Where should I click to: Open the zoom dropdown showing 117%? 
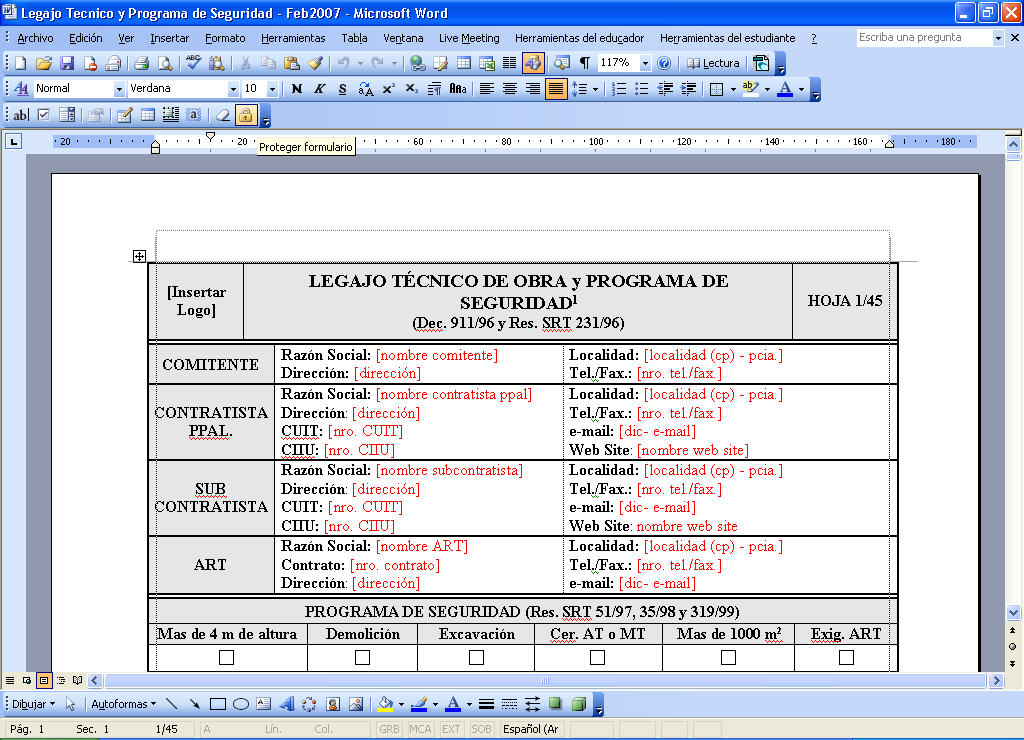645,63
